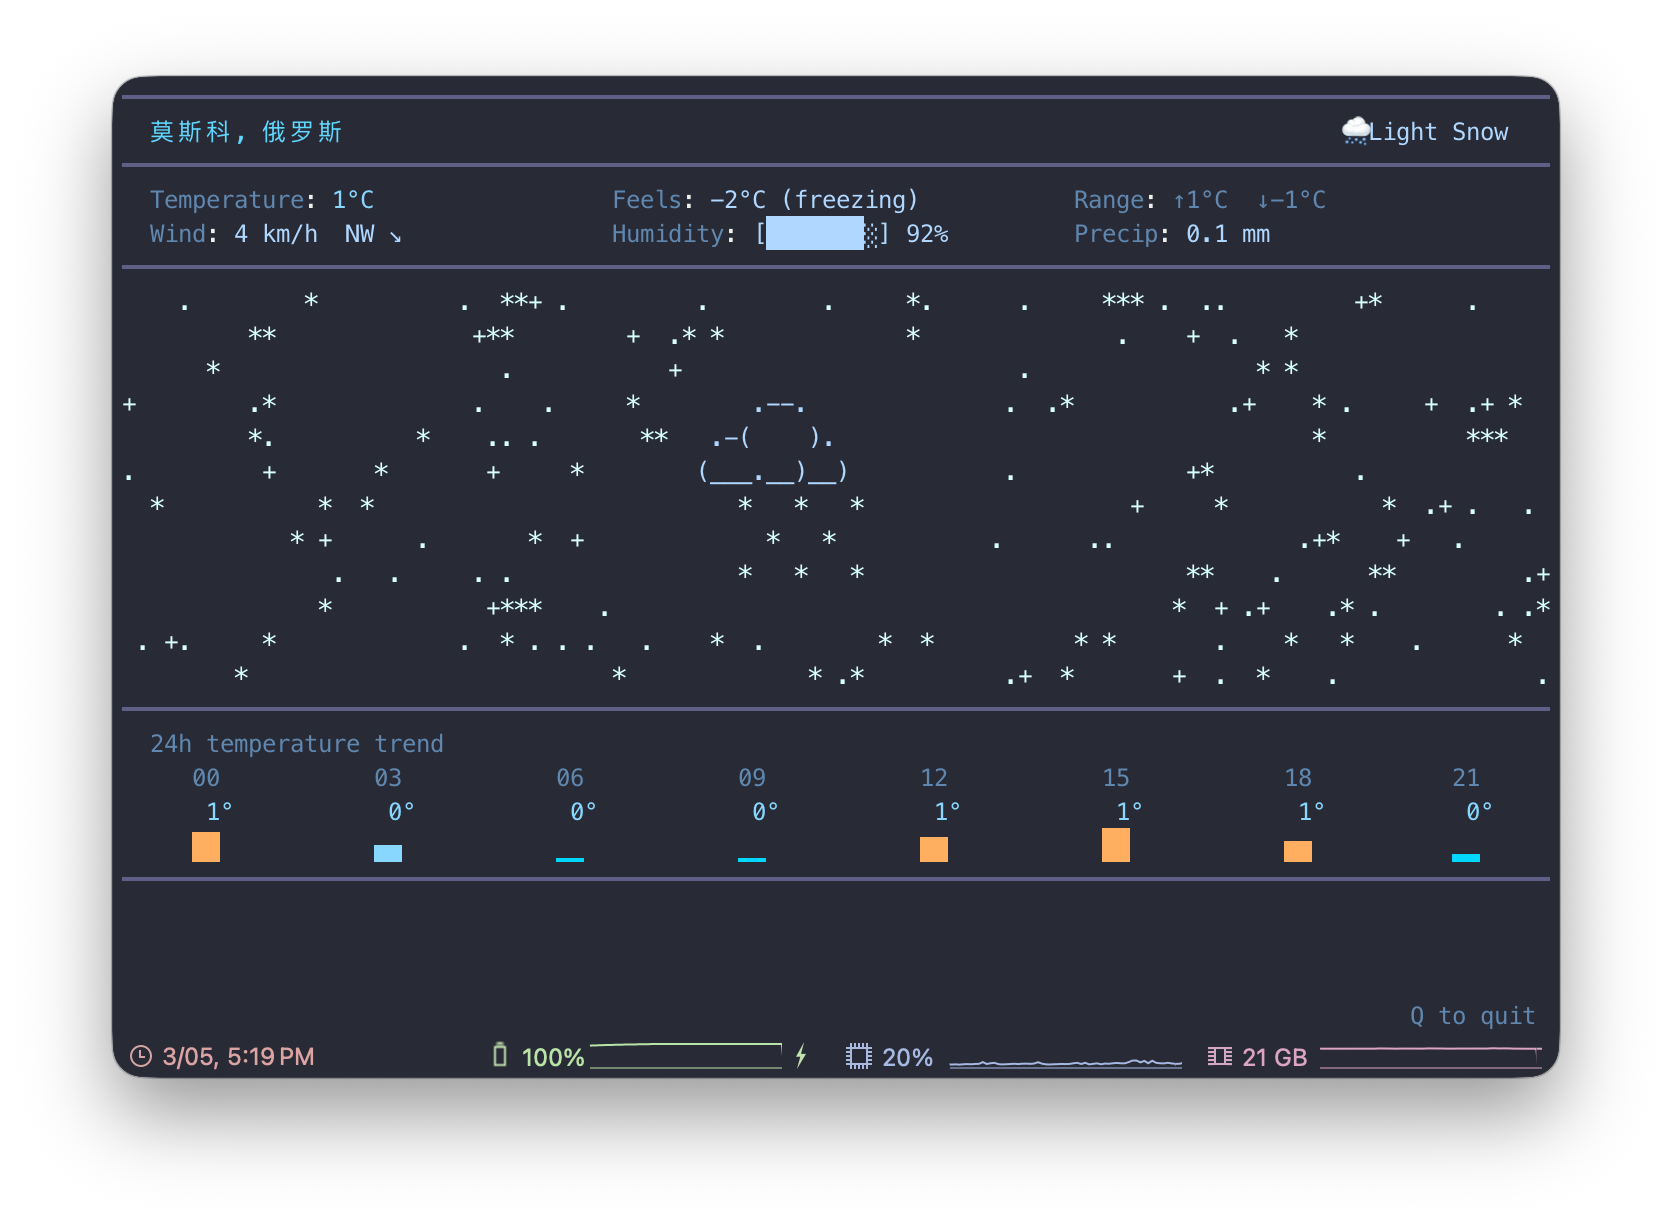Click the cyan bar for hour 06

570,859
